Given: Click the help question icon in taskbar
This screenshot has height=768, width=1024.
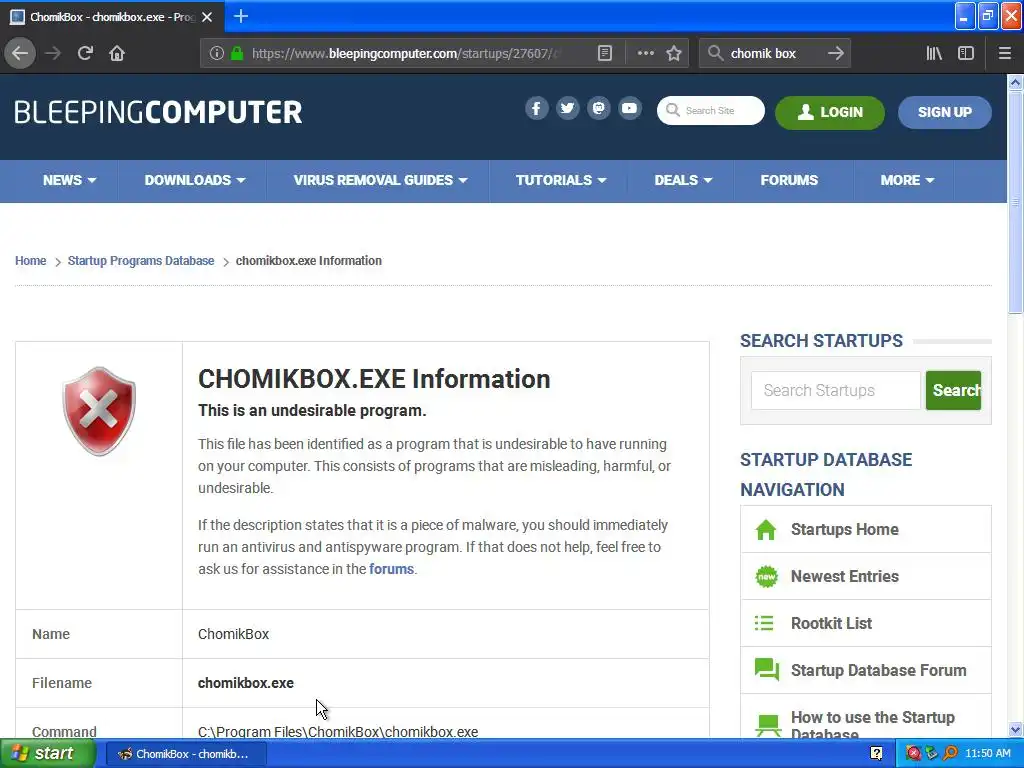Looking at the screenshot, I should coord(876,754).
